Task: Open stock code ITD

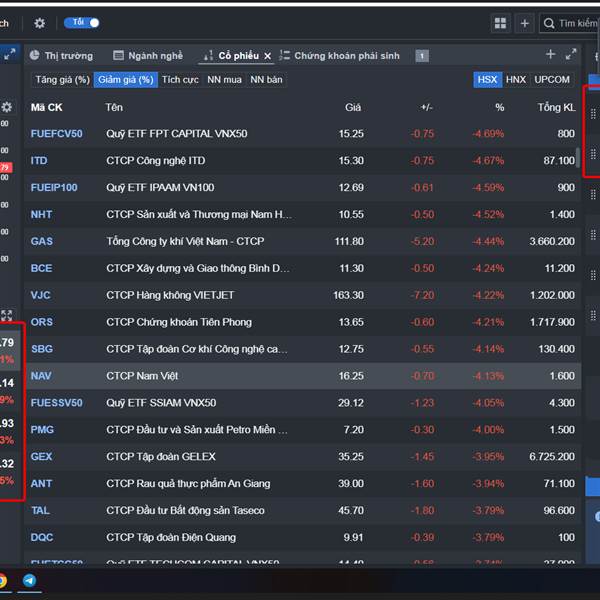Action: (x=39, y=161)
